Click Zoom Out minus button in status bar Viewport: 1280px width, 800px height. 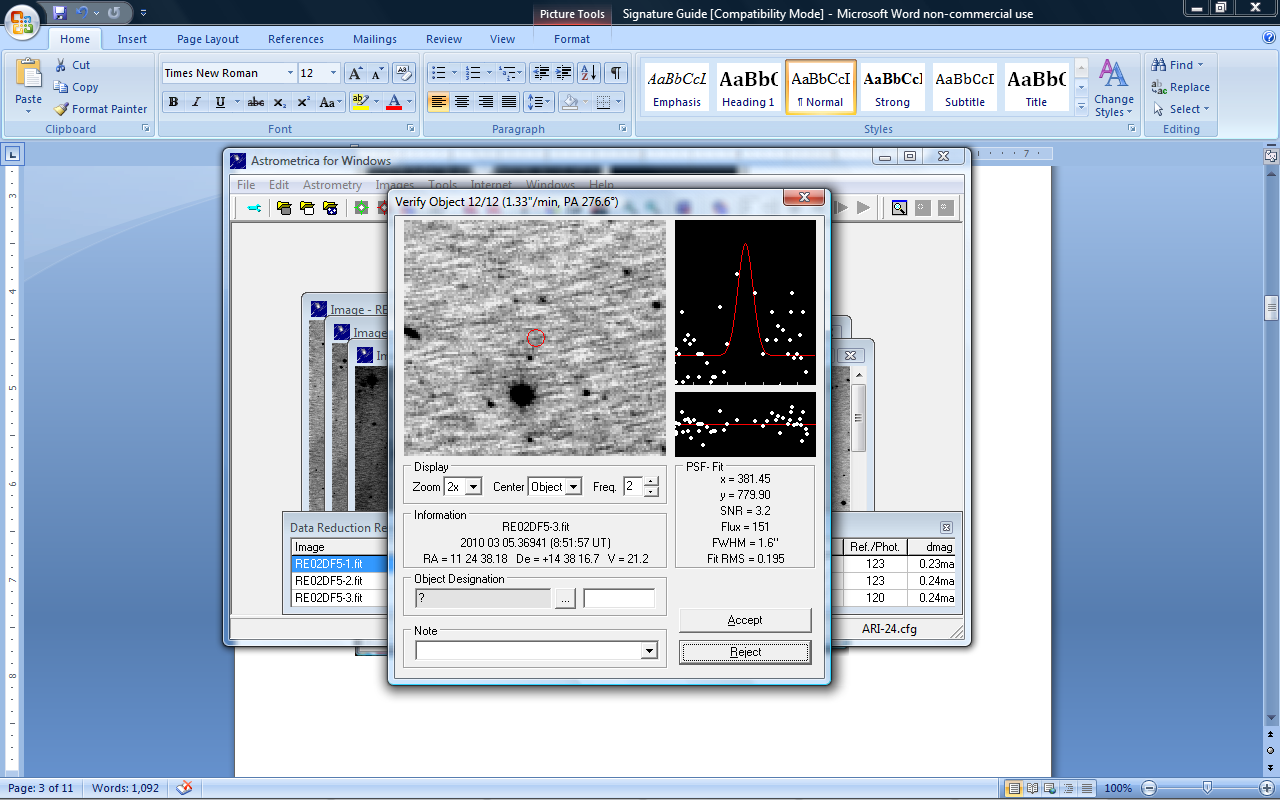coord(1149,788)
